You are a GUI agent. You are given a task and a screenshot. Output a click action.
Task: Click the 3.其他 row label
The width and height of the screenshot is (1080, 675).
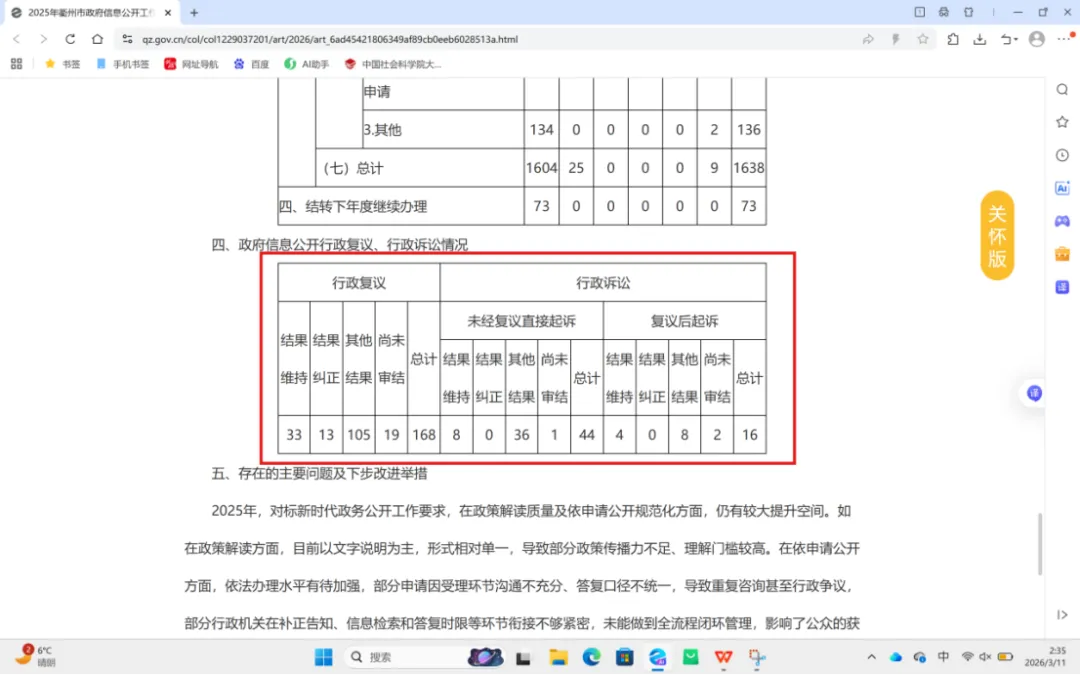pos(382,129)
